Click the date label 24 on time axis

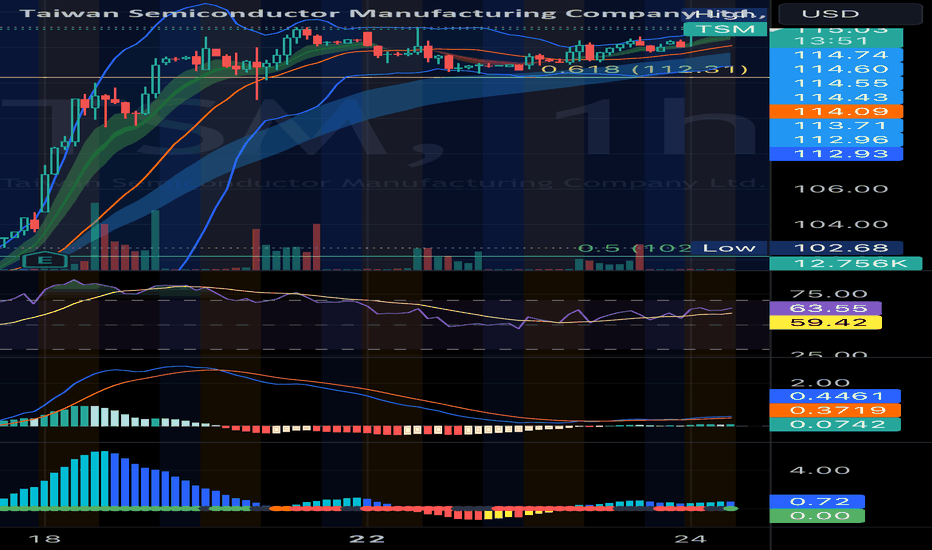tap(690, 539)
